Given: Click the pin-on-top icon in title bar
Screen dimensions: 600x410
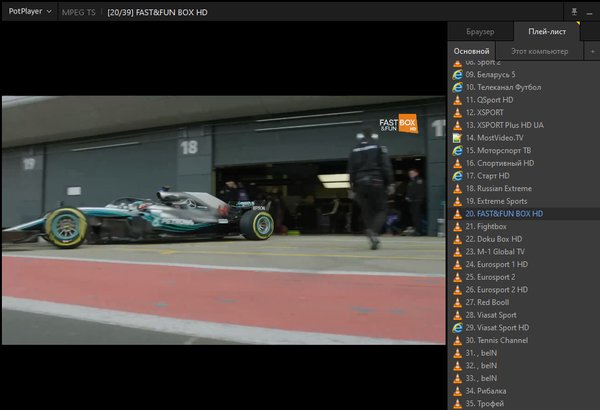Looking at the screenshot, I should coord(576,11).
